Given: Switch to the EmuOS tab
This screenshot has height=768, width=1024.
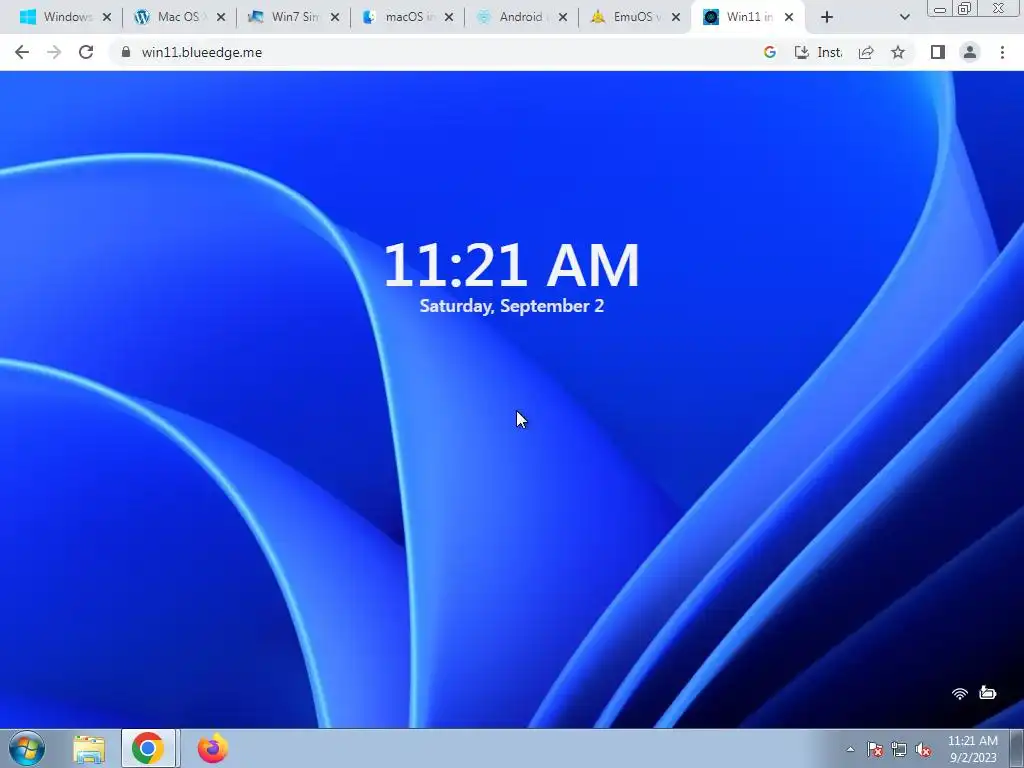Looking at the screenshot, I should tap(634, 18).
